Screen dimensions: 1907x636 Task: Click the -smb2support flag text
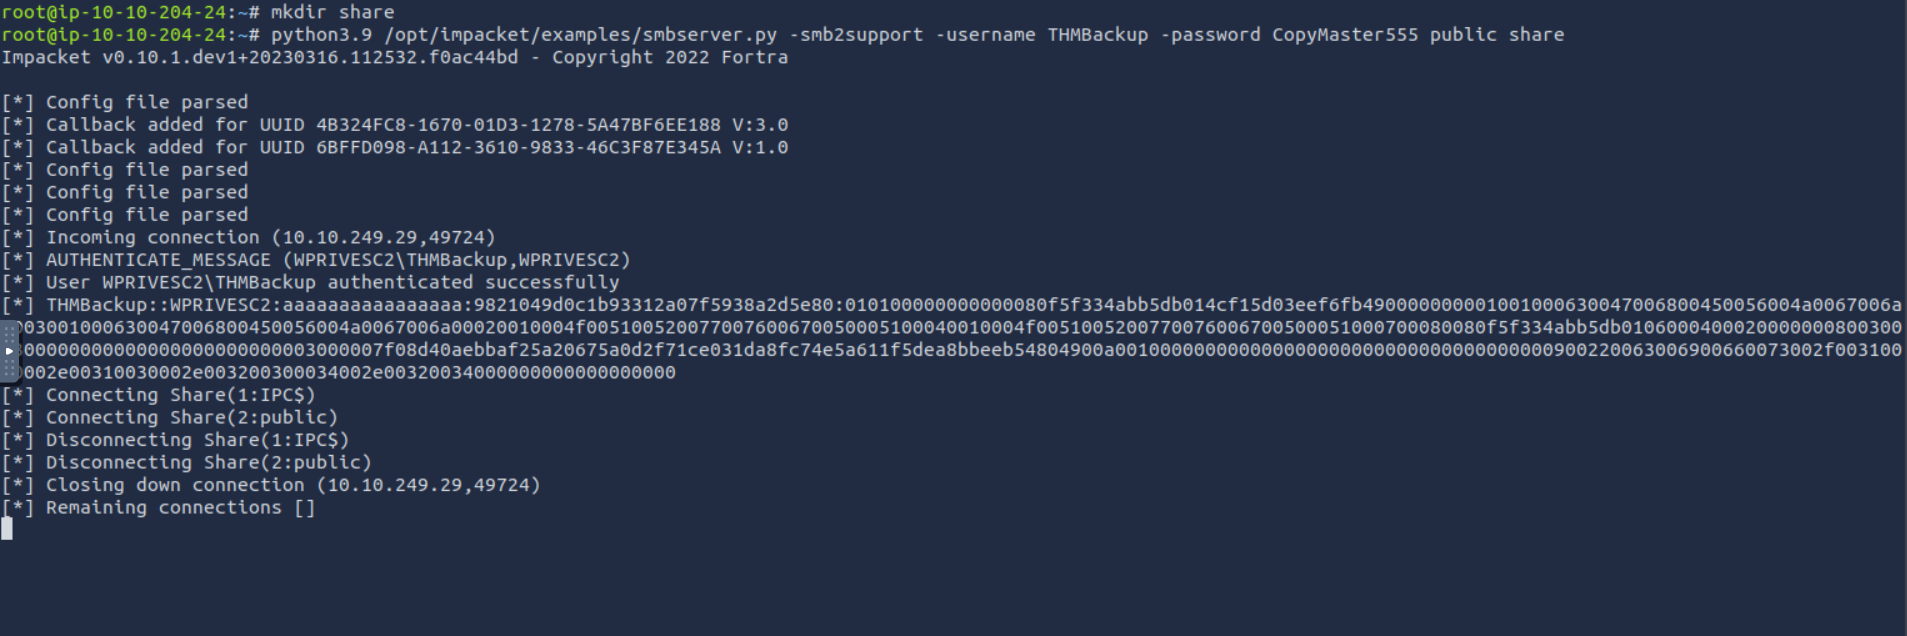[x=857, y=35]
